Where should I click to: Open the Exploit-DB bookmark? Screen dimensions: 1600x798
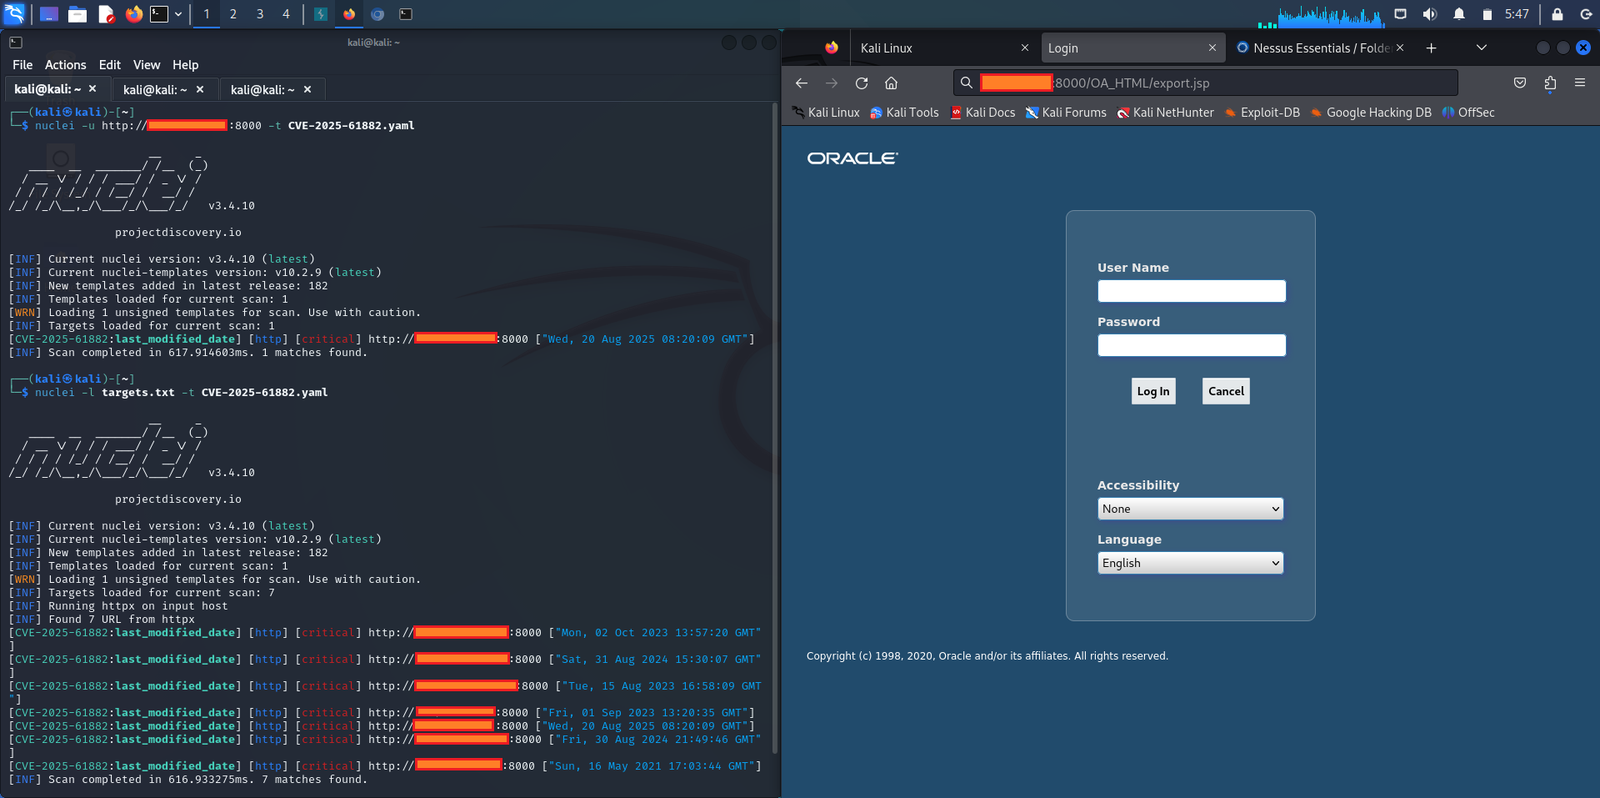(x=1262, y=113)
